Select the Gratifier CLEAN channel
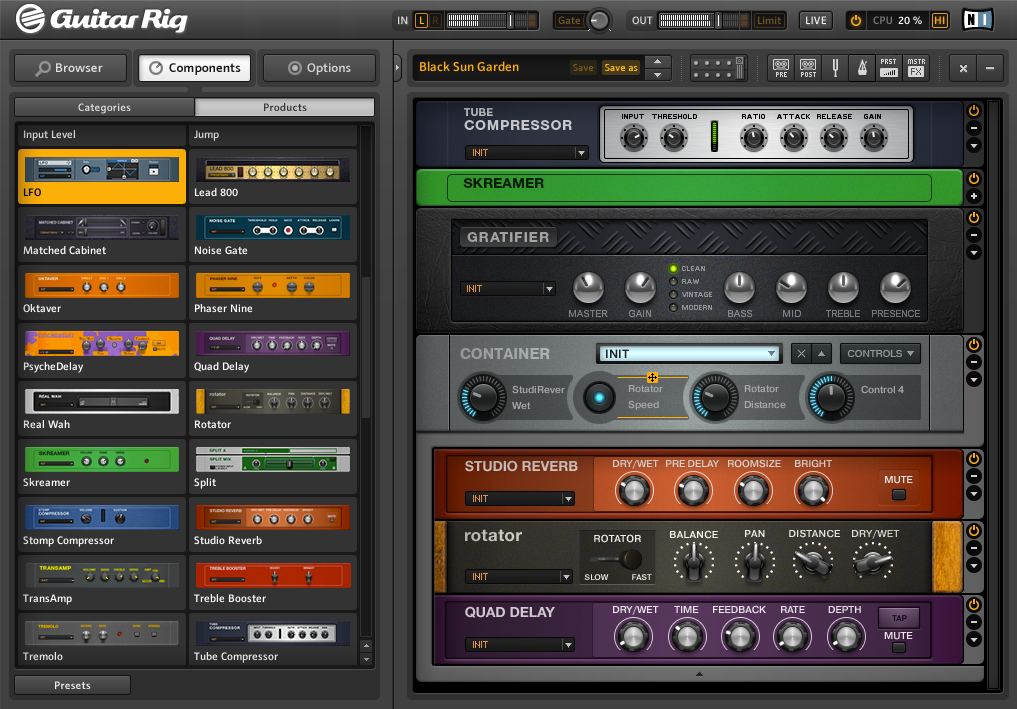The height and width of the screenshot is (709, 1017). 673,269
